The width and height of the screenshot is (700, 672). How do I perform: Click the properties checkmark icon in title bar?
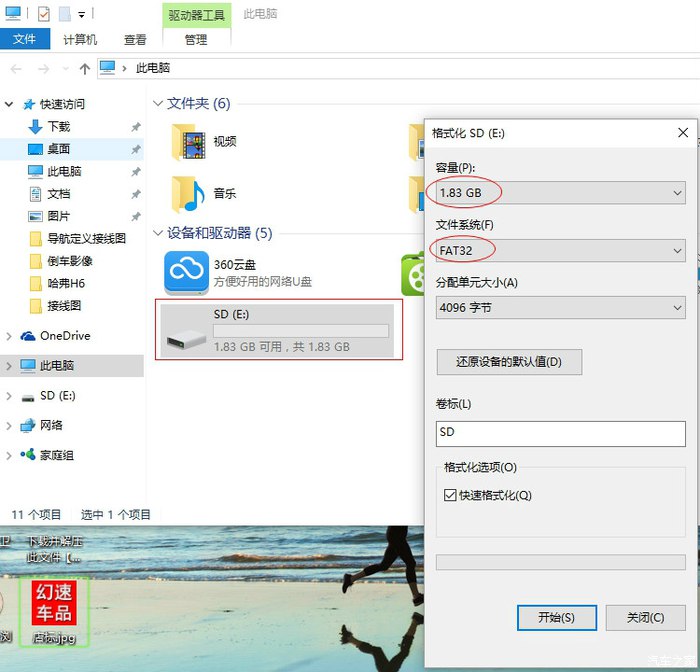pos(44,14)
